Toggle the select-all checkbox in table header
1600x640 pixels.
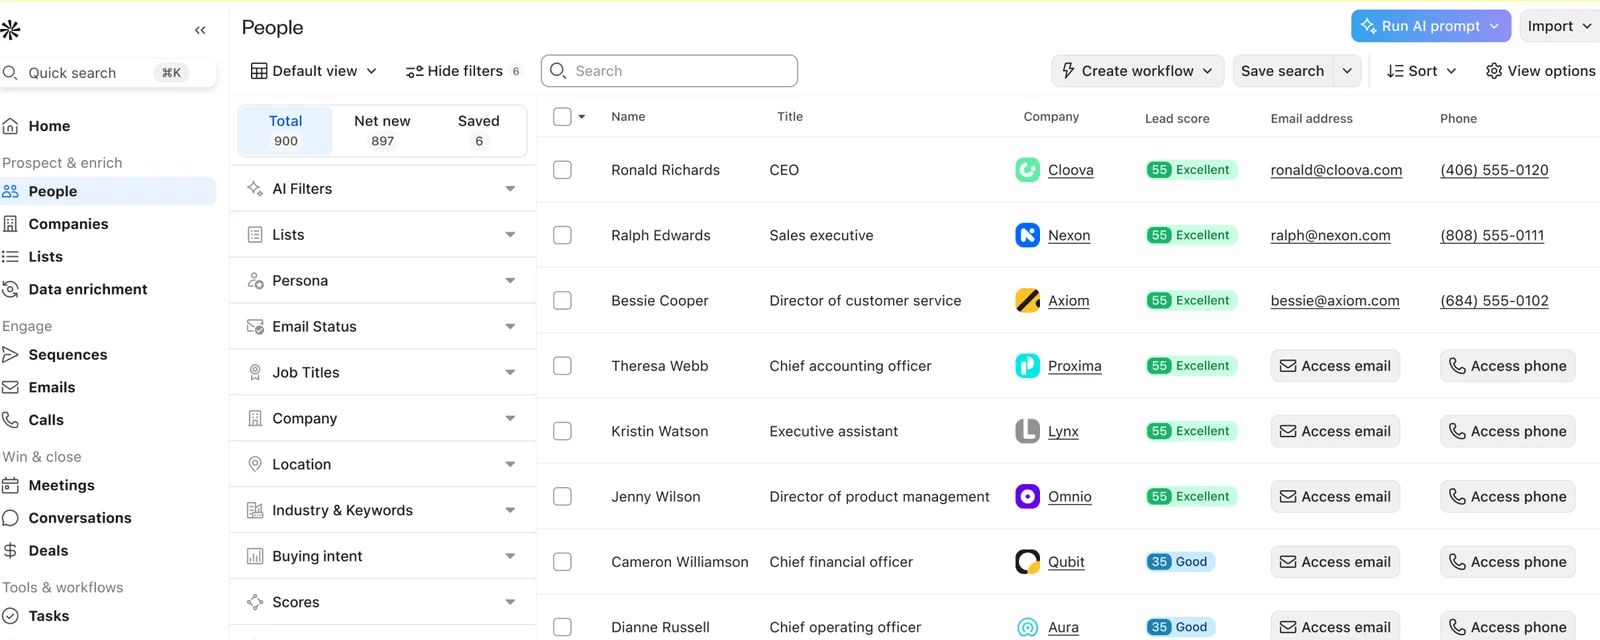pos(562,117)
